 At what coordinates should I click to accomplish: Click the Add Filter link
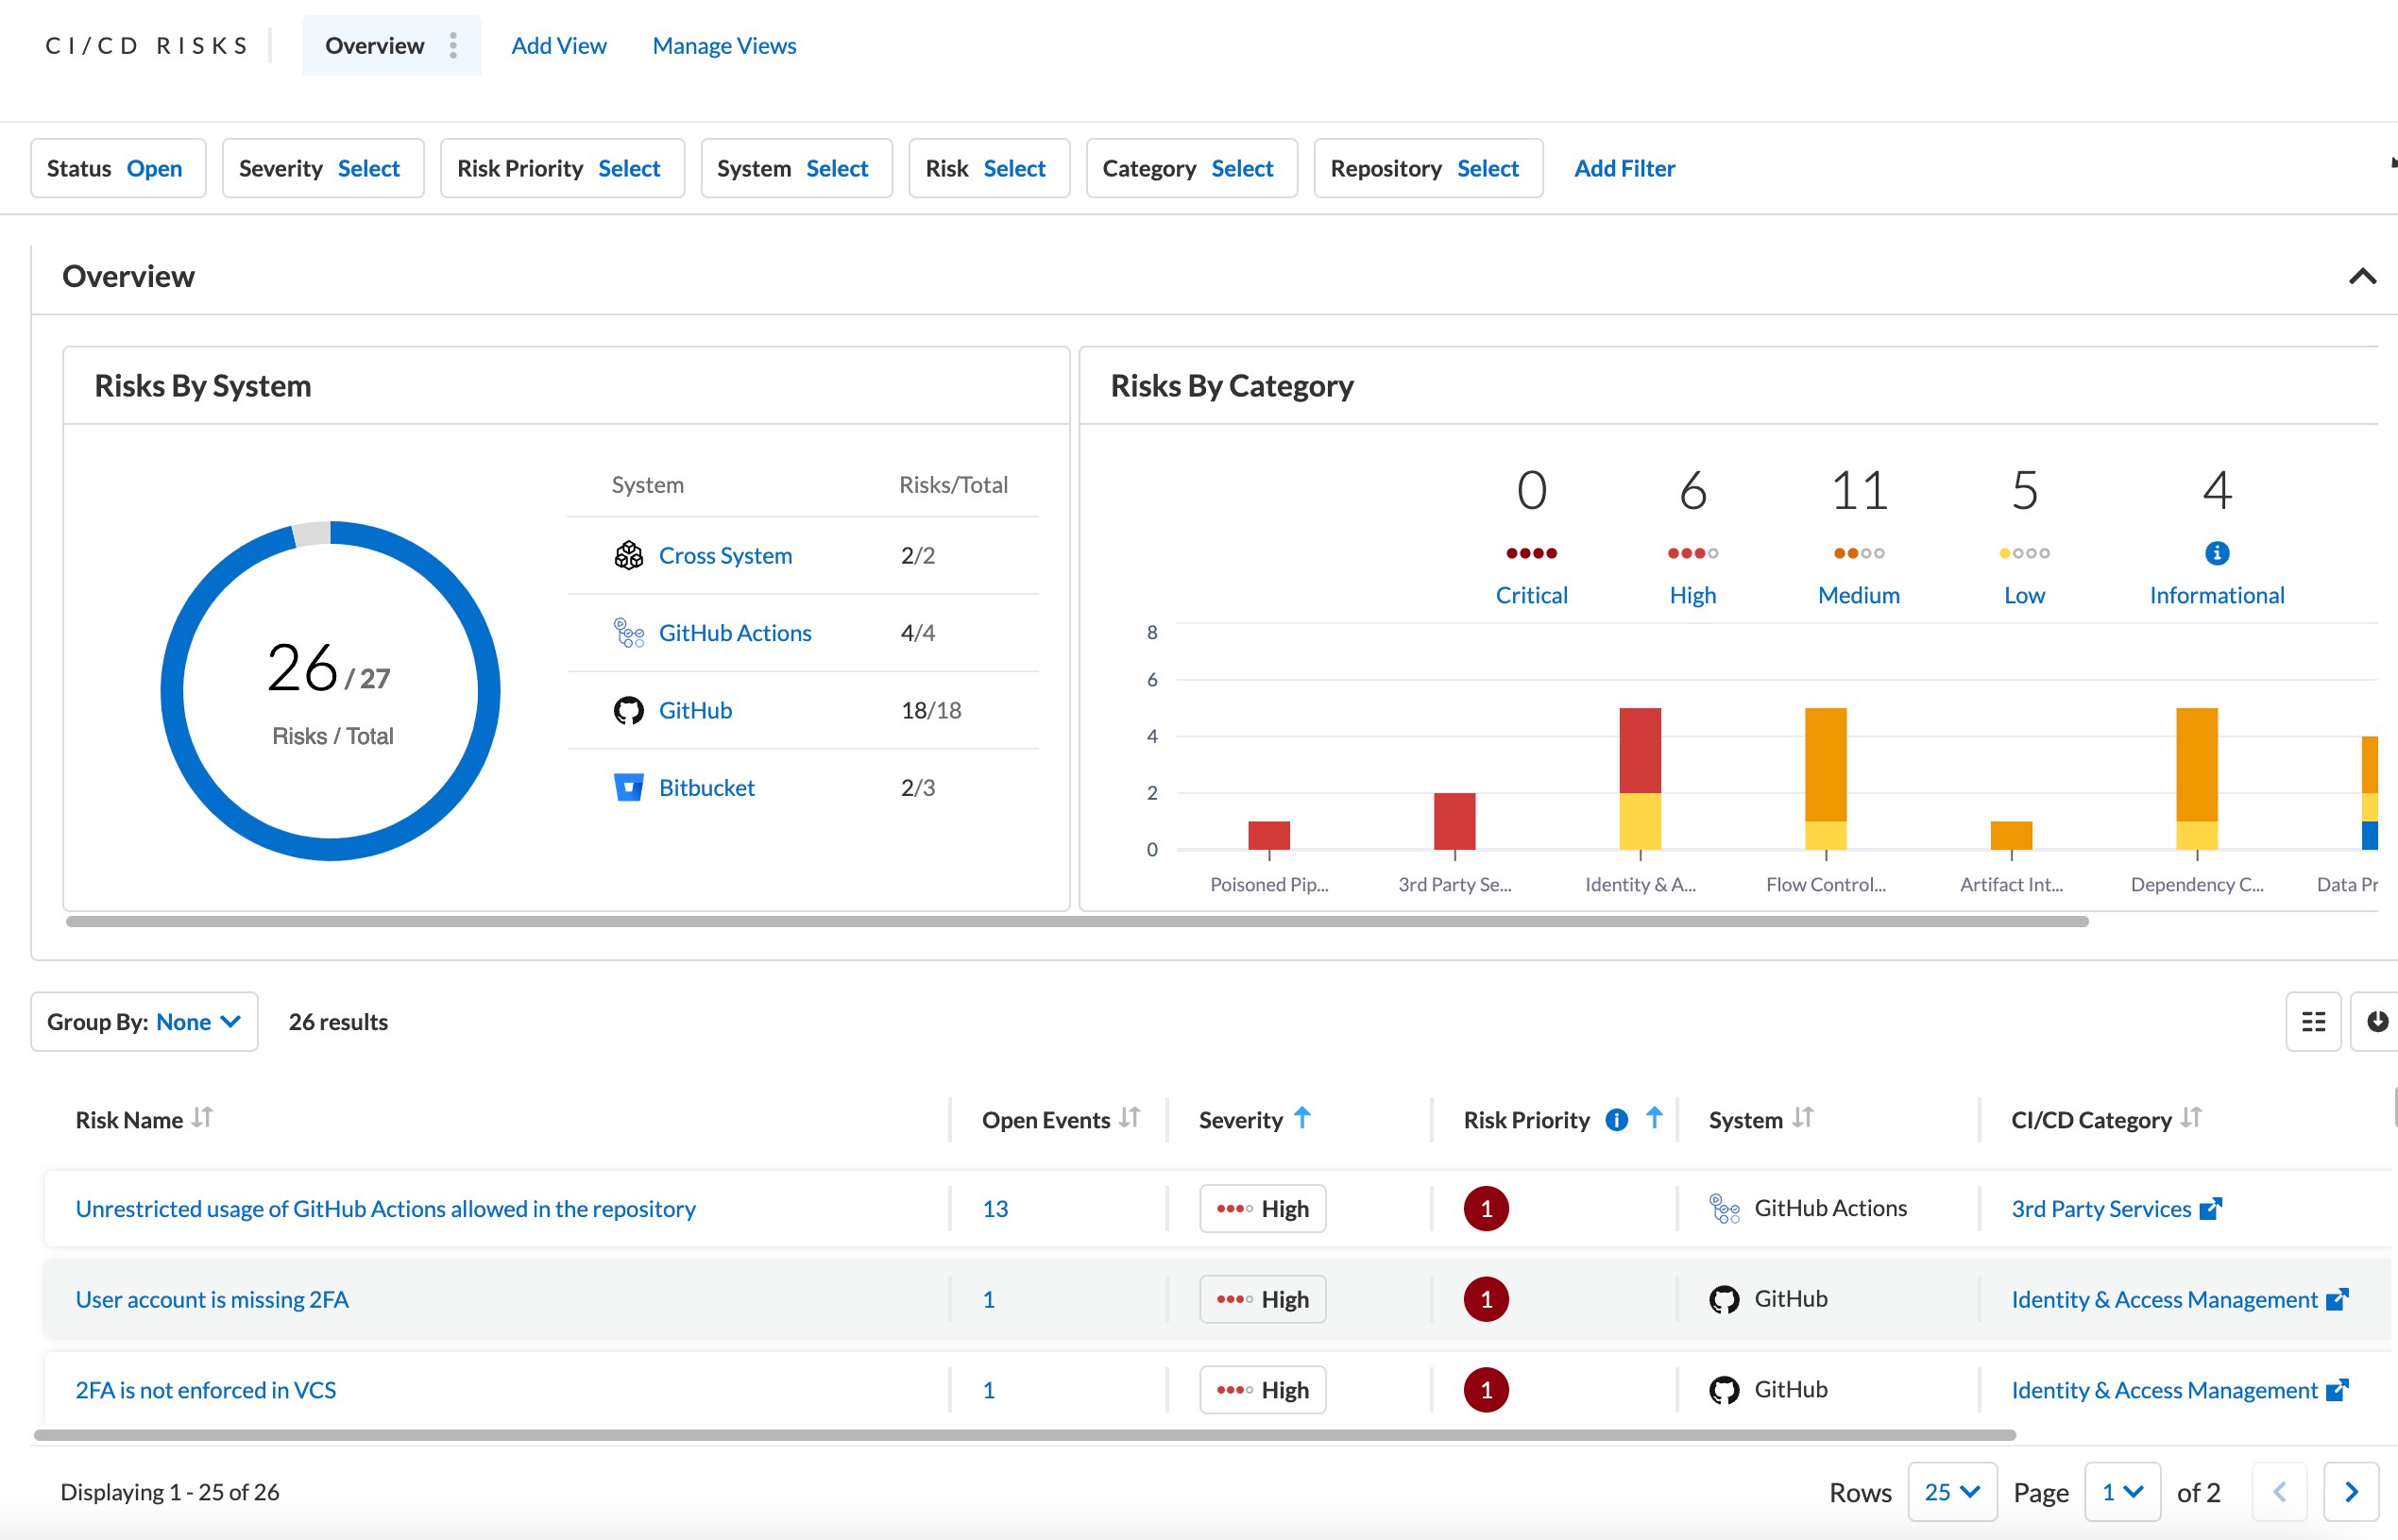(x=1624, y=169)
